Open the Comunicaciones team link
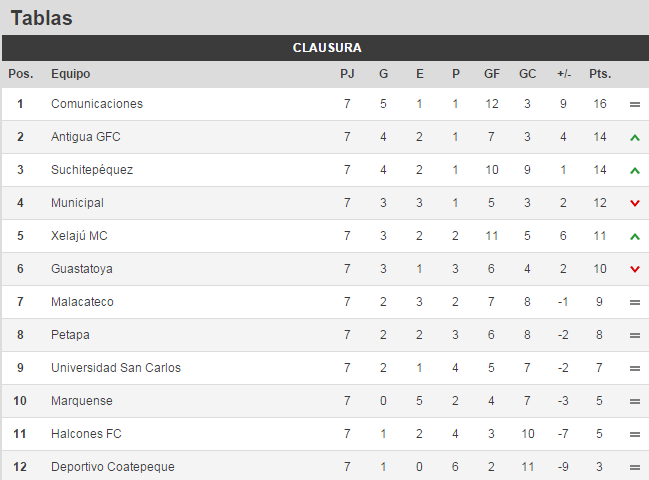This screenshot has height=480, width=649. coord(97,104)
